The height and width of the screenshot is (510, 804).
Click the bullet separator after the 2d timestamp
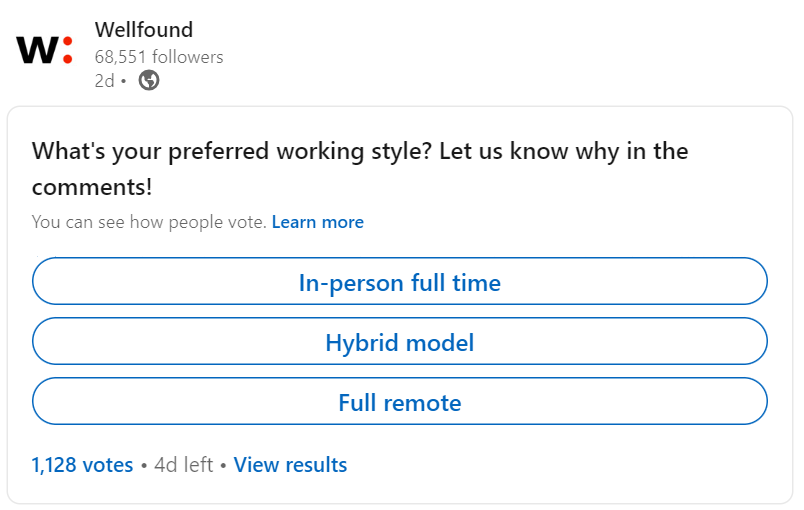click(x=124, y=82)
